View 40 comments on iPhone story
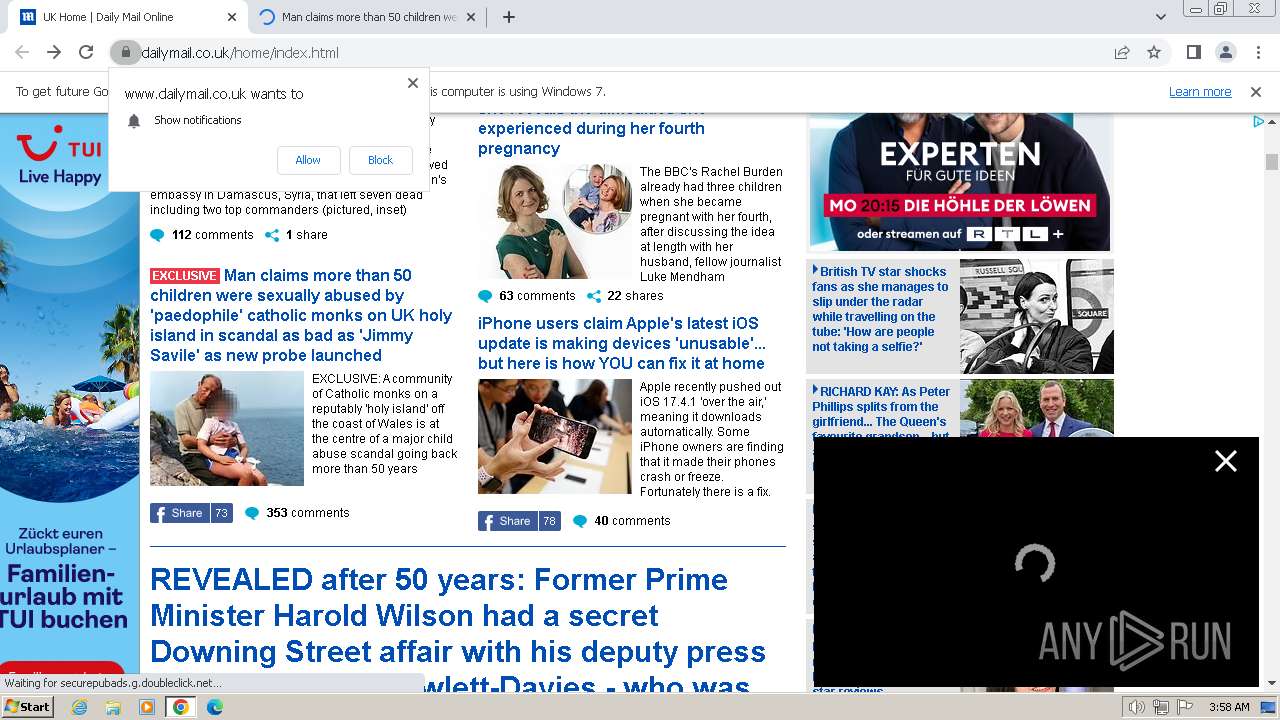1280x720 pixels. [622, 521]
